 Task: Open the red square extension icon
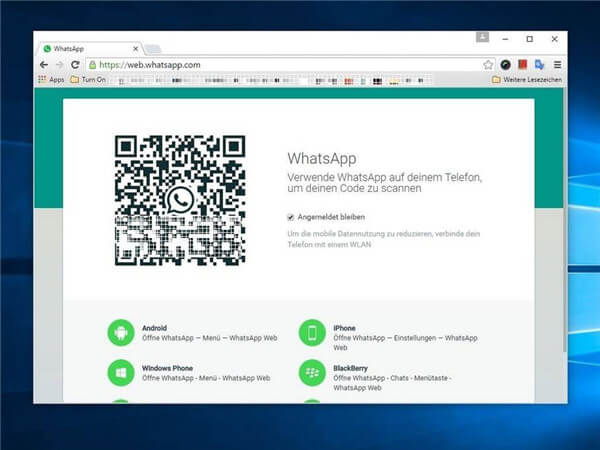tap(522, 64)
